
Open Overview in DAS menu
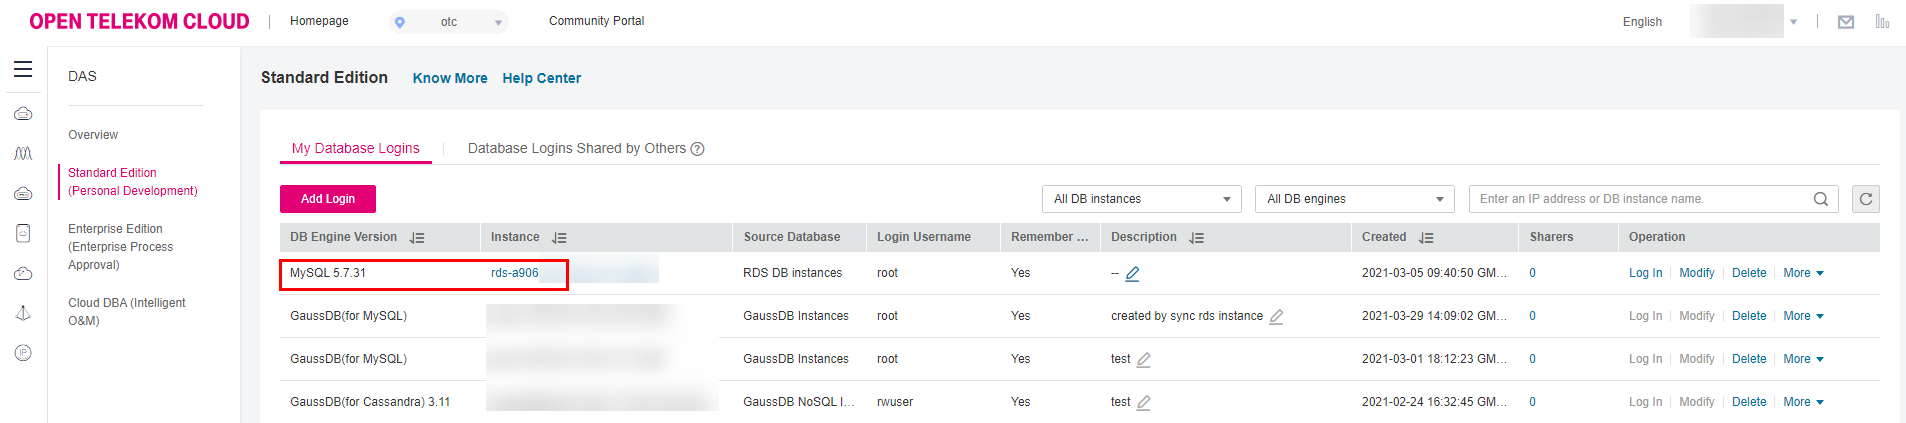(x=93, y=135)
